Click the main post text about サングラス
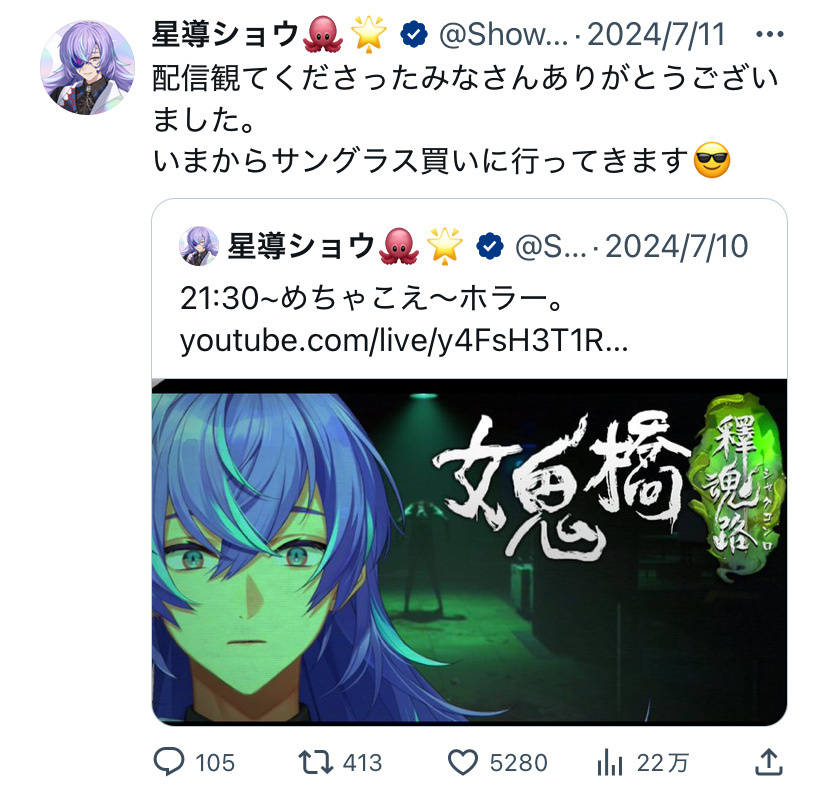This screenshot has width=828, height=796. (443, 161)
